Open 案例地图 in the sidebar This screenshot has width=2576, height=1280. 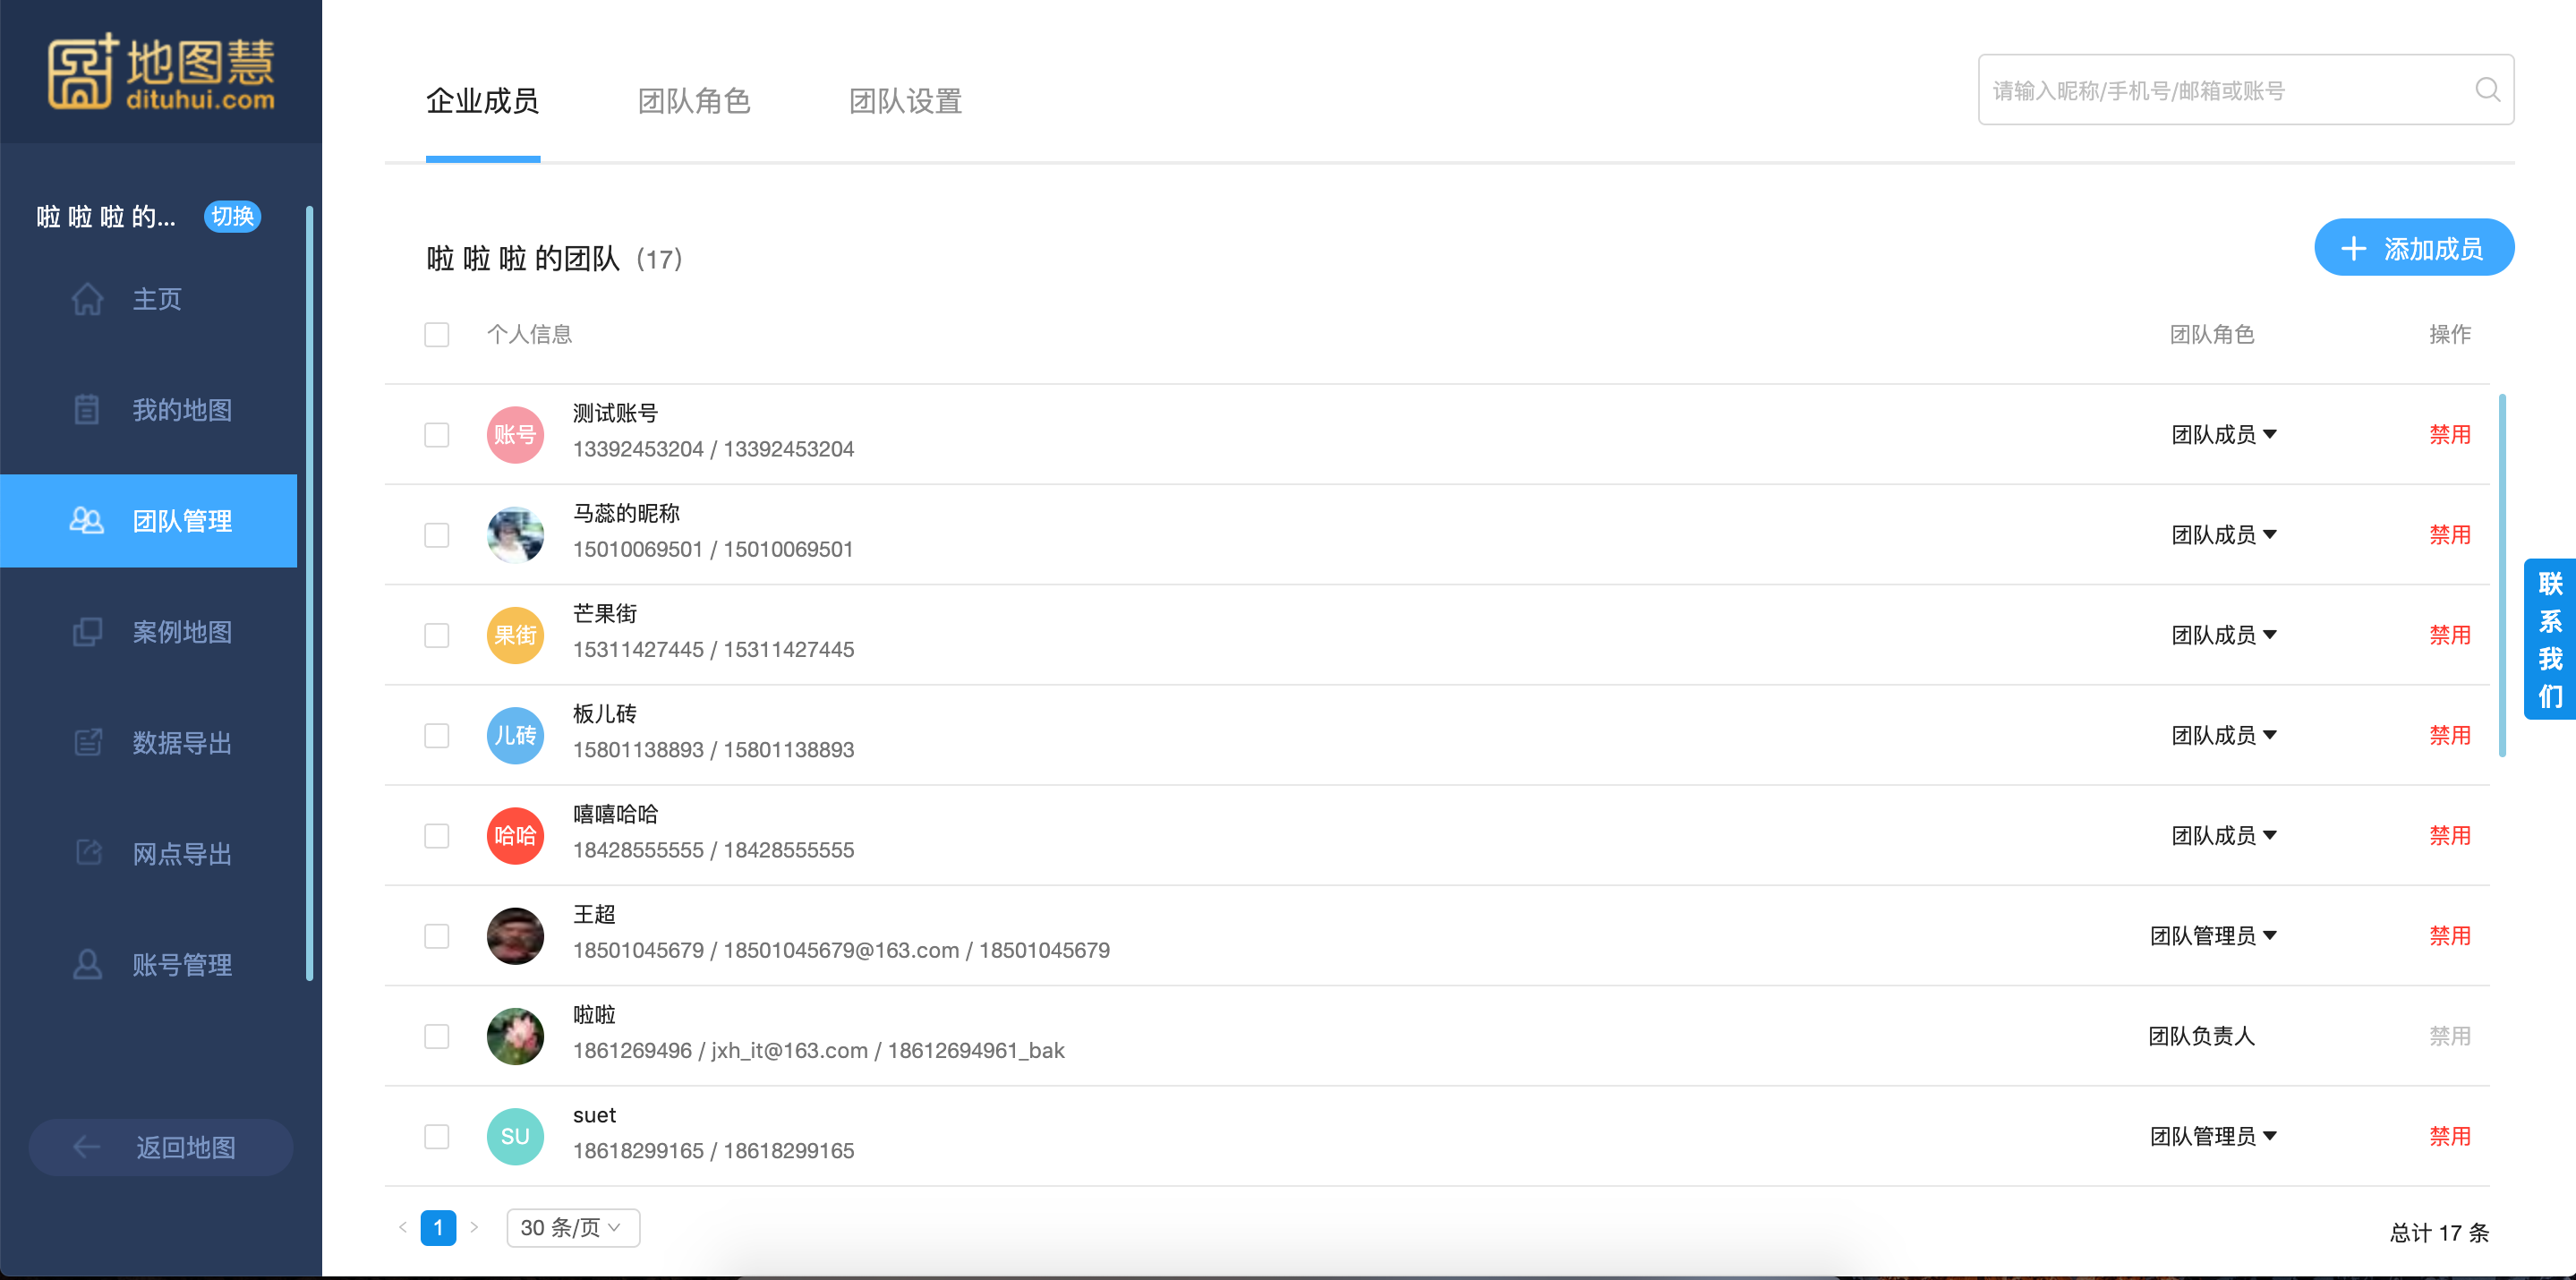(149, 632)
